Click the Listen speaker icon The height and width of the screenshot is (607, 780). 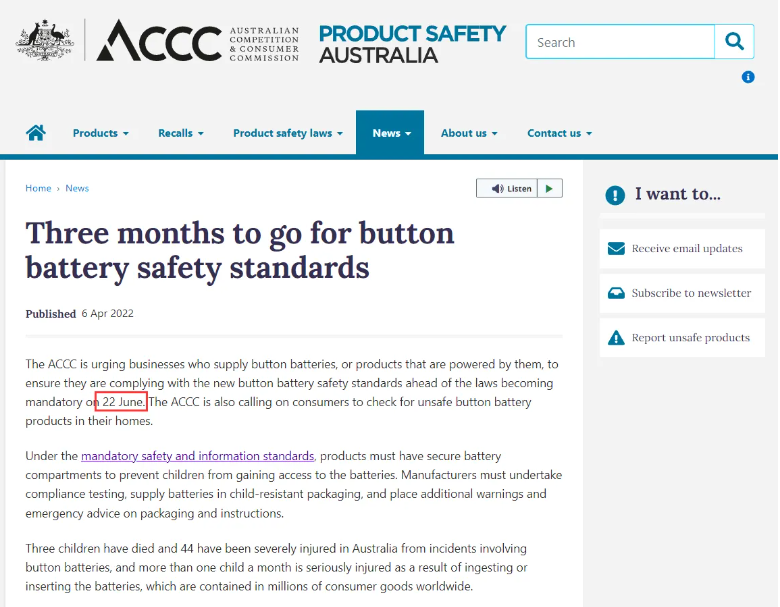click(497, 189)
